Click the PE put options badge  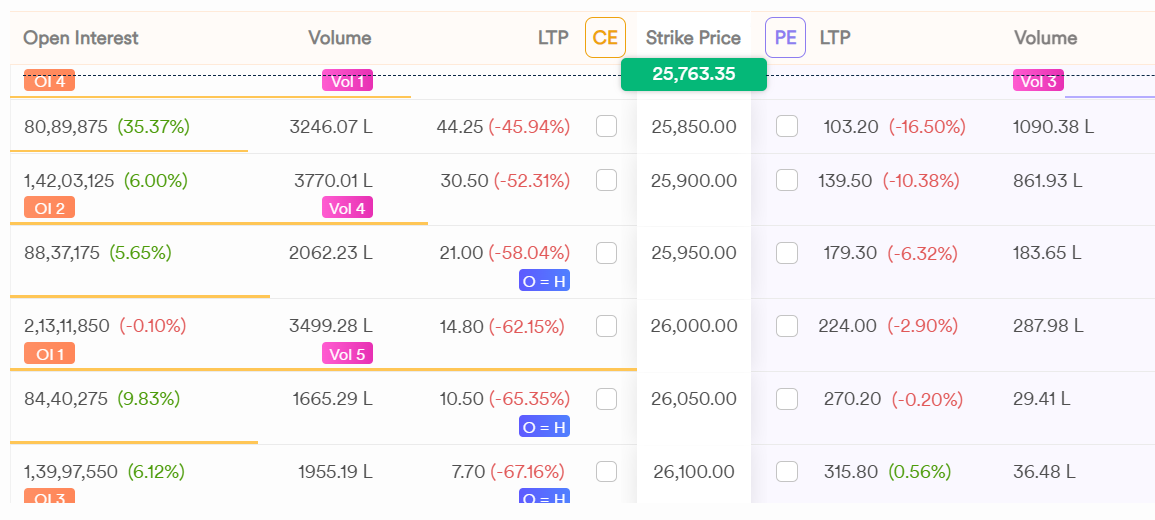[x=785, y=38]
